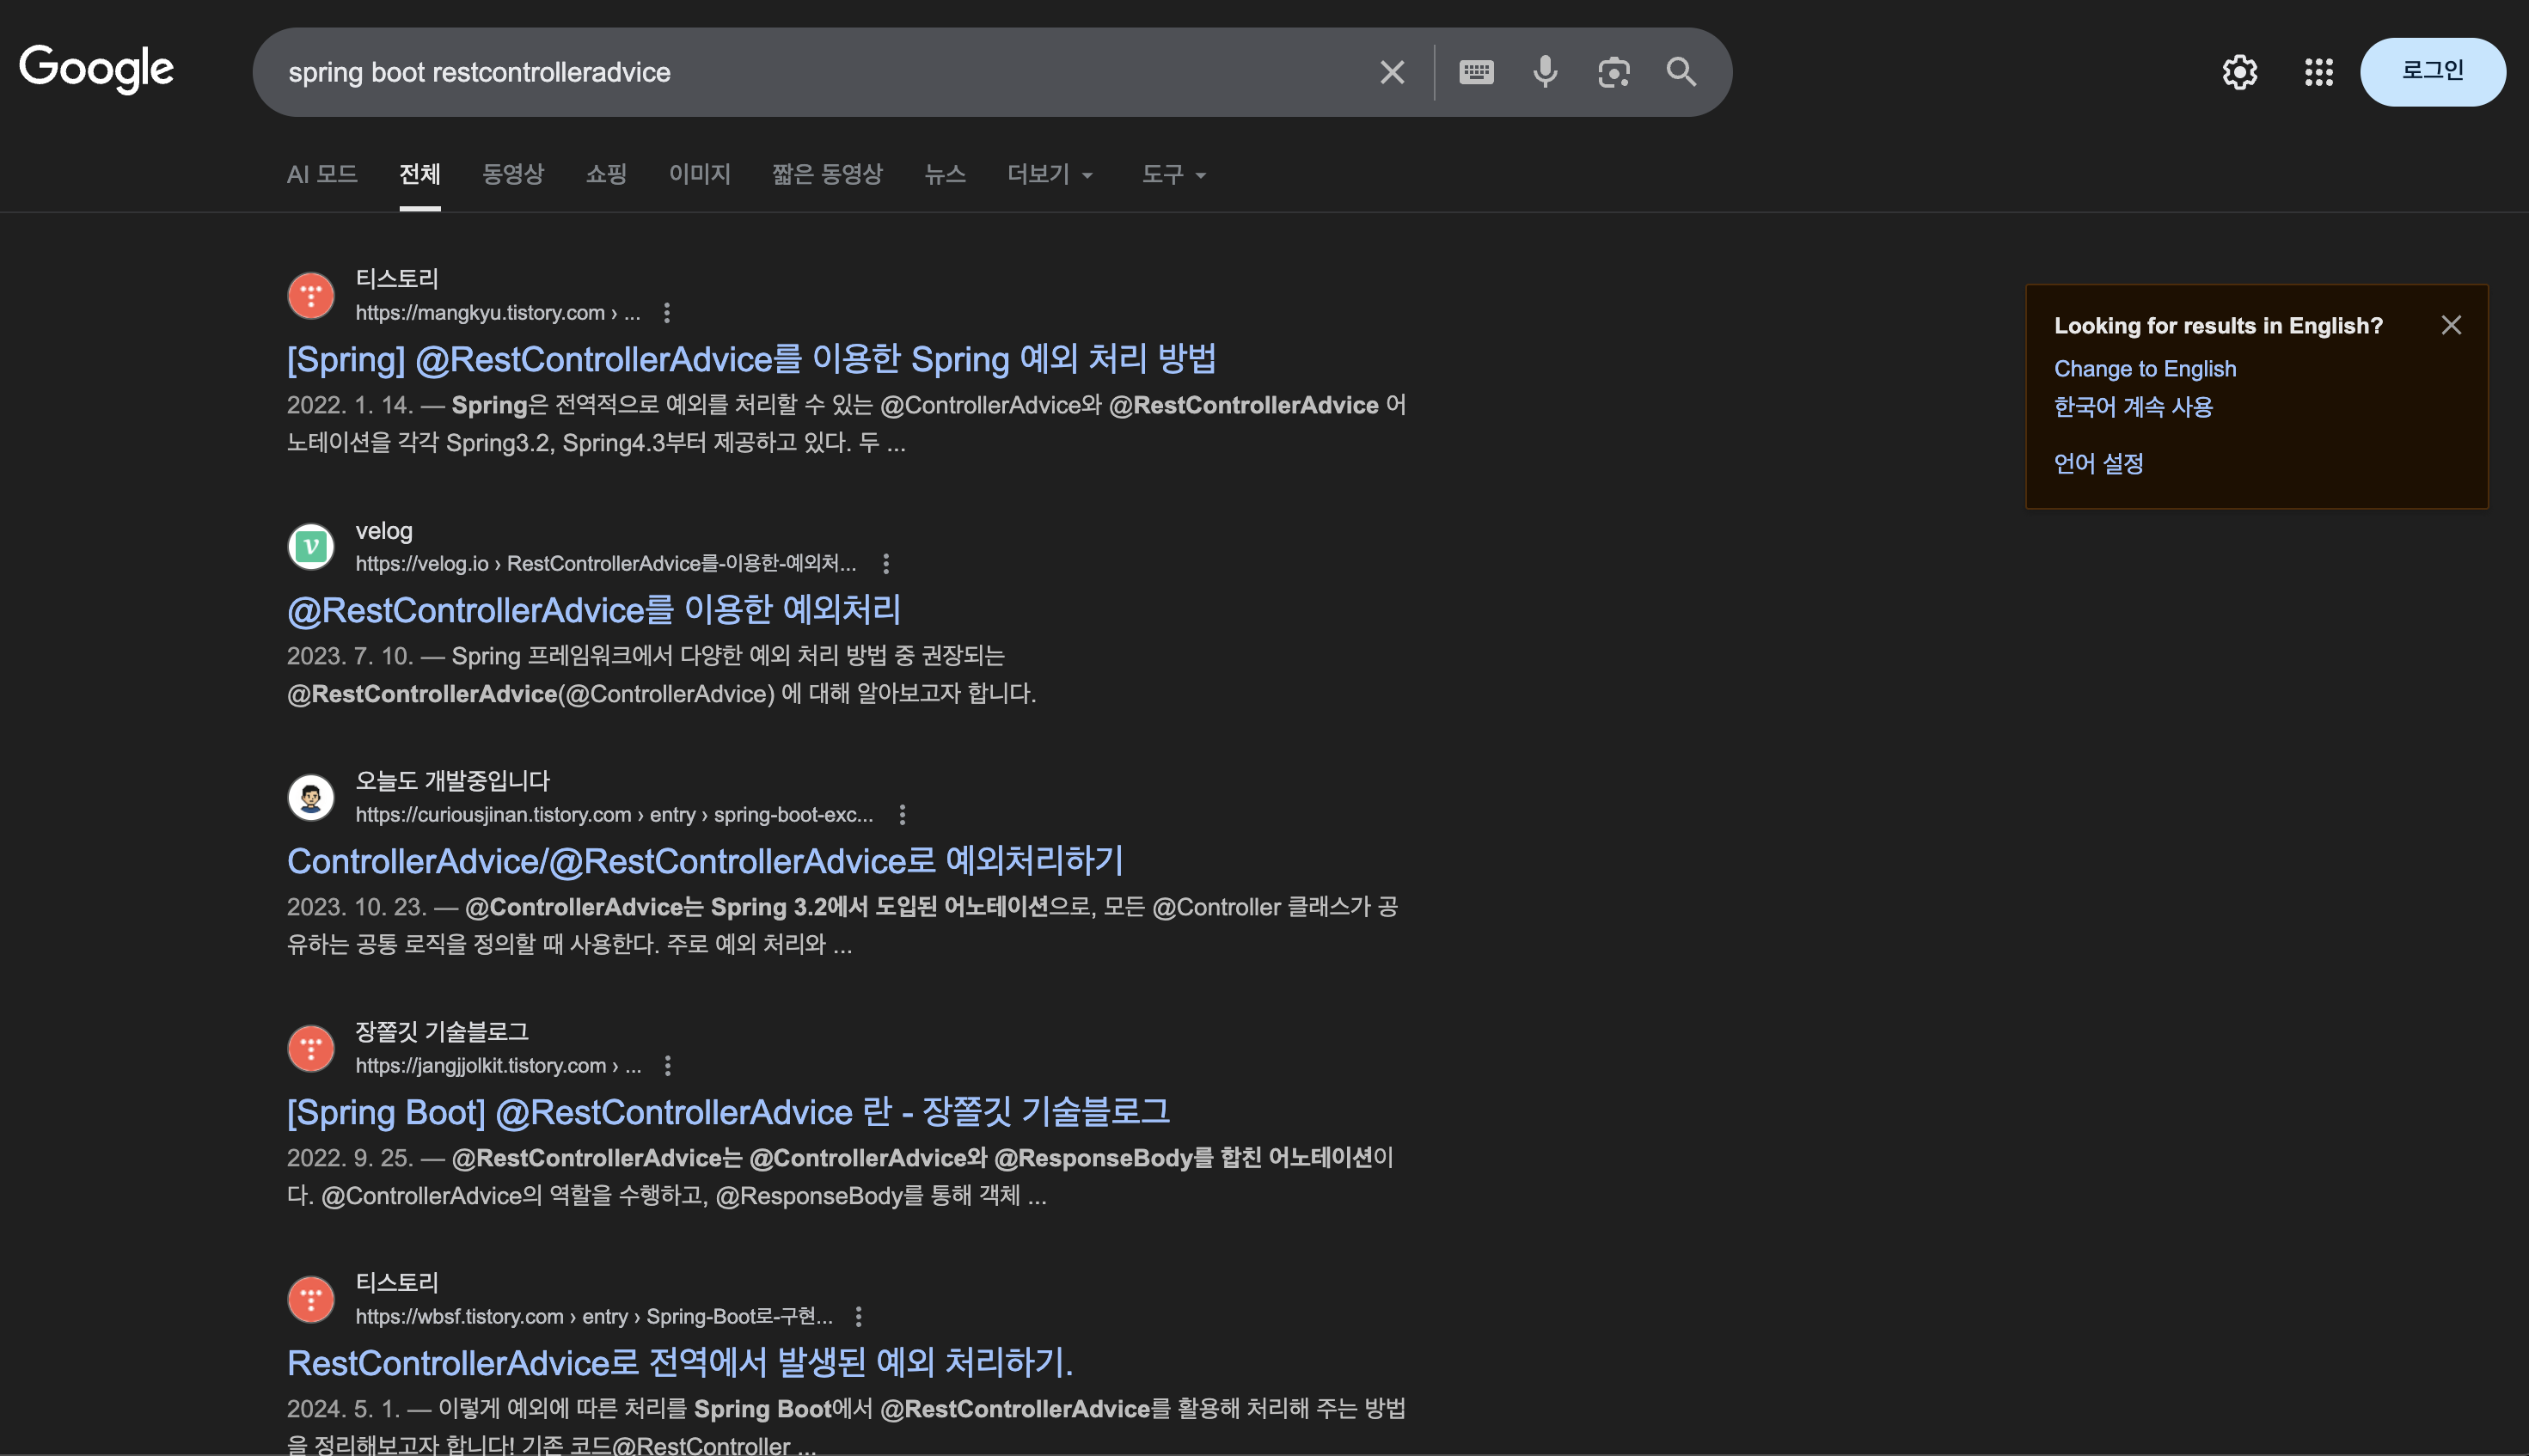Open Google settings gear icon
This screenshot has height=1456, width=2529.
(2239, 72)
